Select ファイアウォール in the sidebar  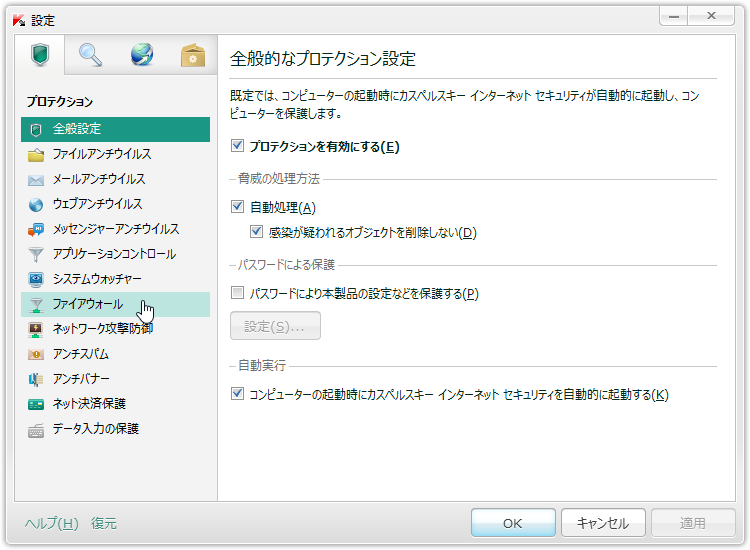pos(115,304)
